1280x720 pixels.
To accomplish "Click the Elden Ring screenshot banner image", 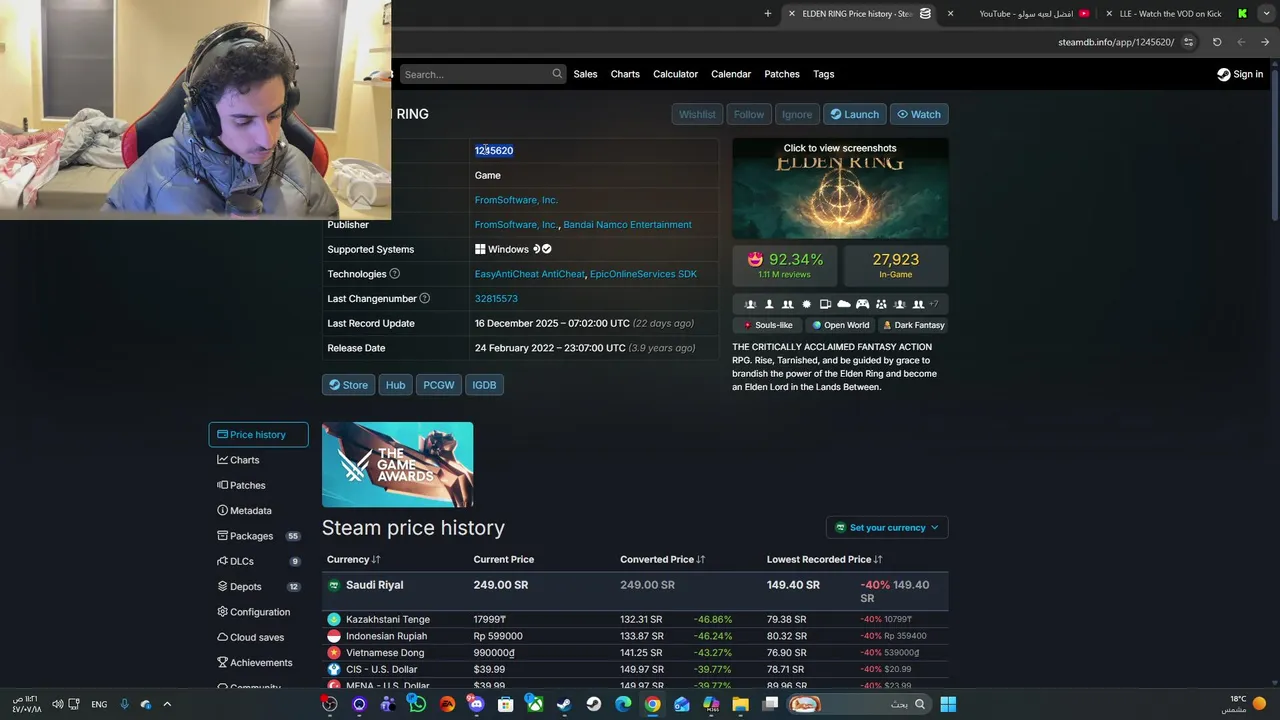I will [x=840, y=188].
